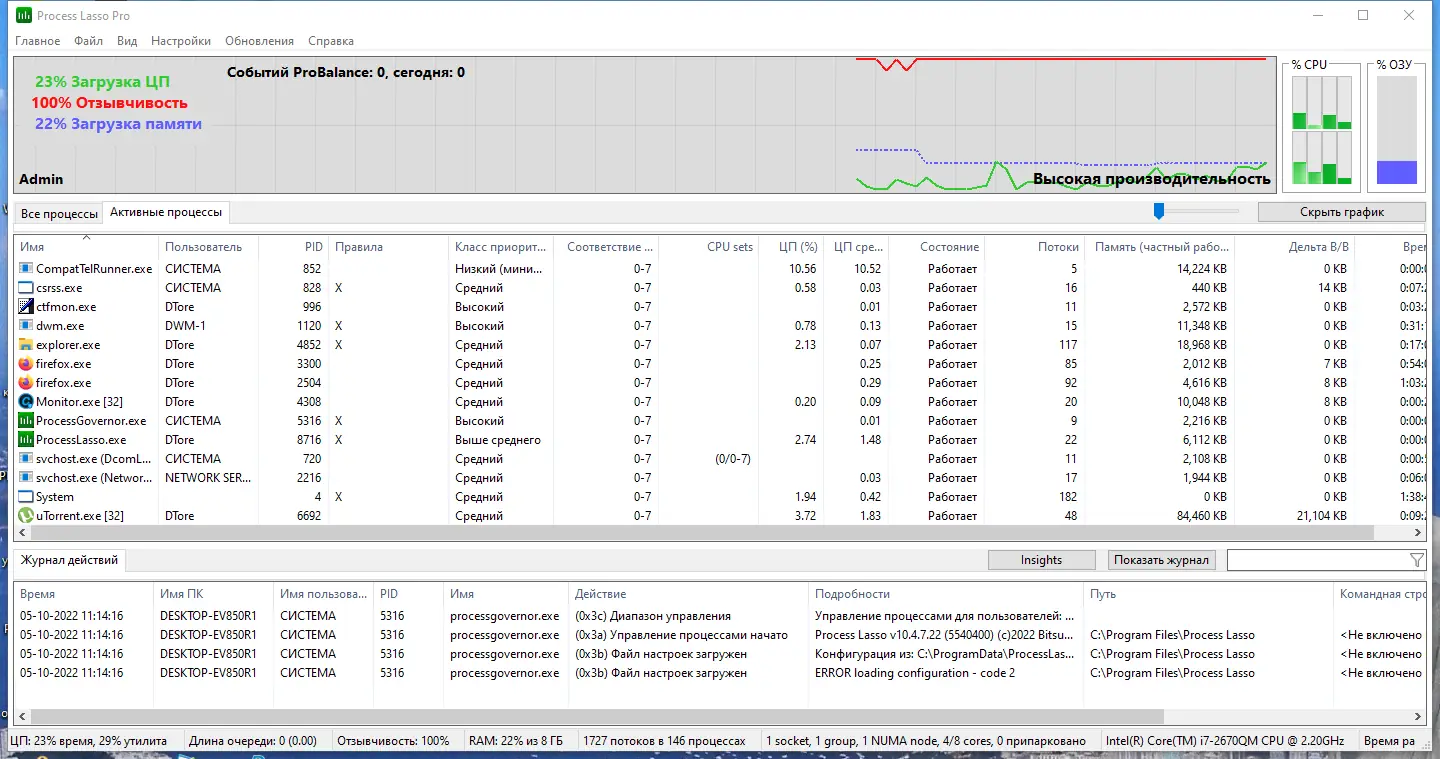
Task: Open the Файл menu
Action: click(x=88, y=41)
